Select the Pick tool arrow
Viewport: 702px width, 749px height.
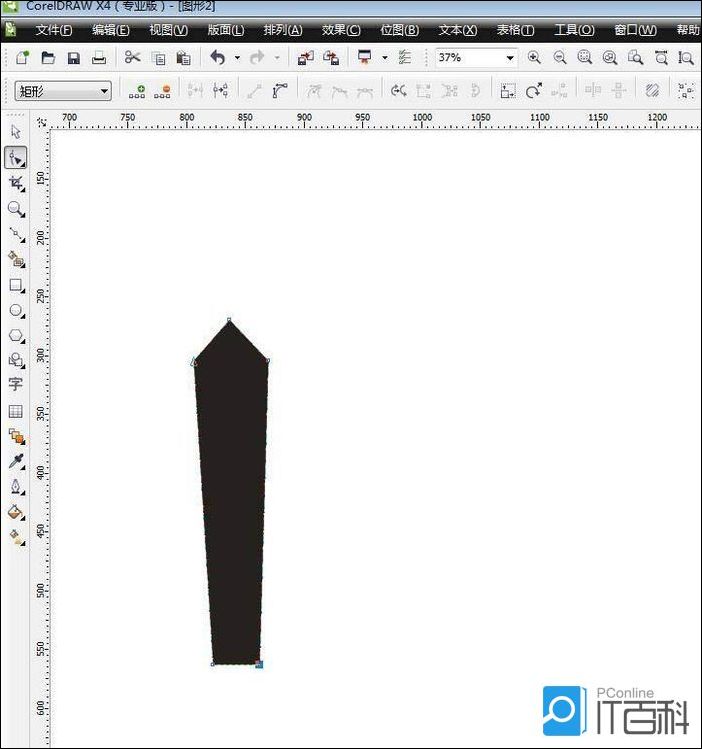click(x=16, y=131)
